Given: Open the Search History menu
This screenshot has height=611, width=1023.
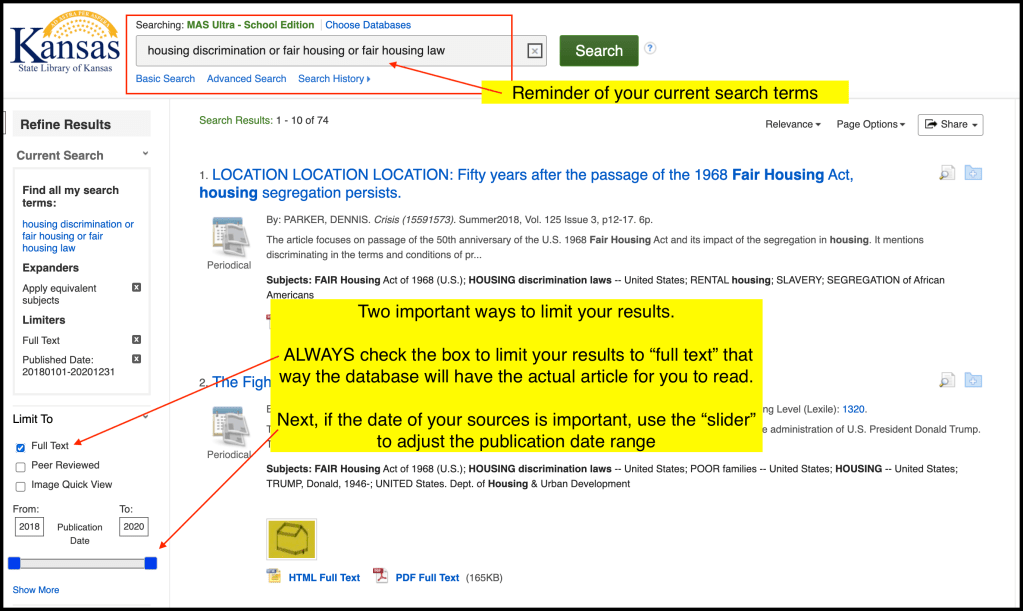Looking at the screenshot, I should pyautogui.click(x=333, y=79).
